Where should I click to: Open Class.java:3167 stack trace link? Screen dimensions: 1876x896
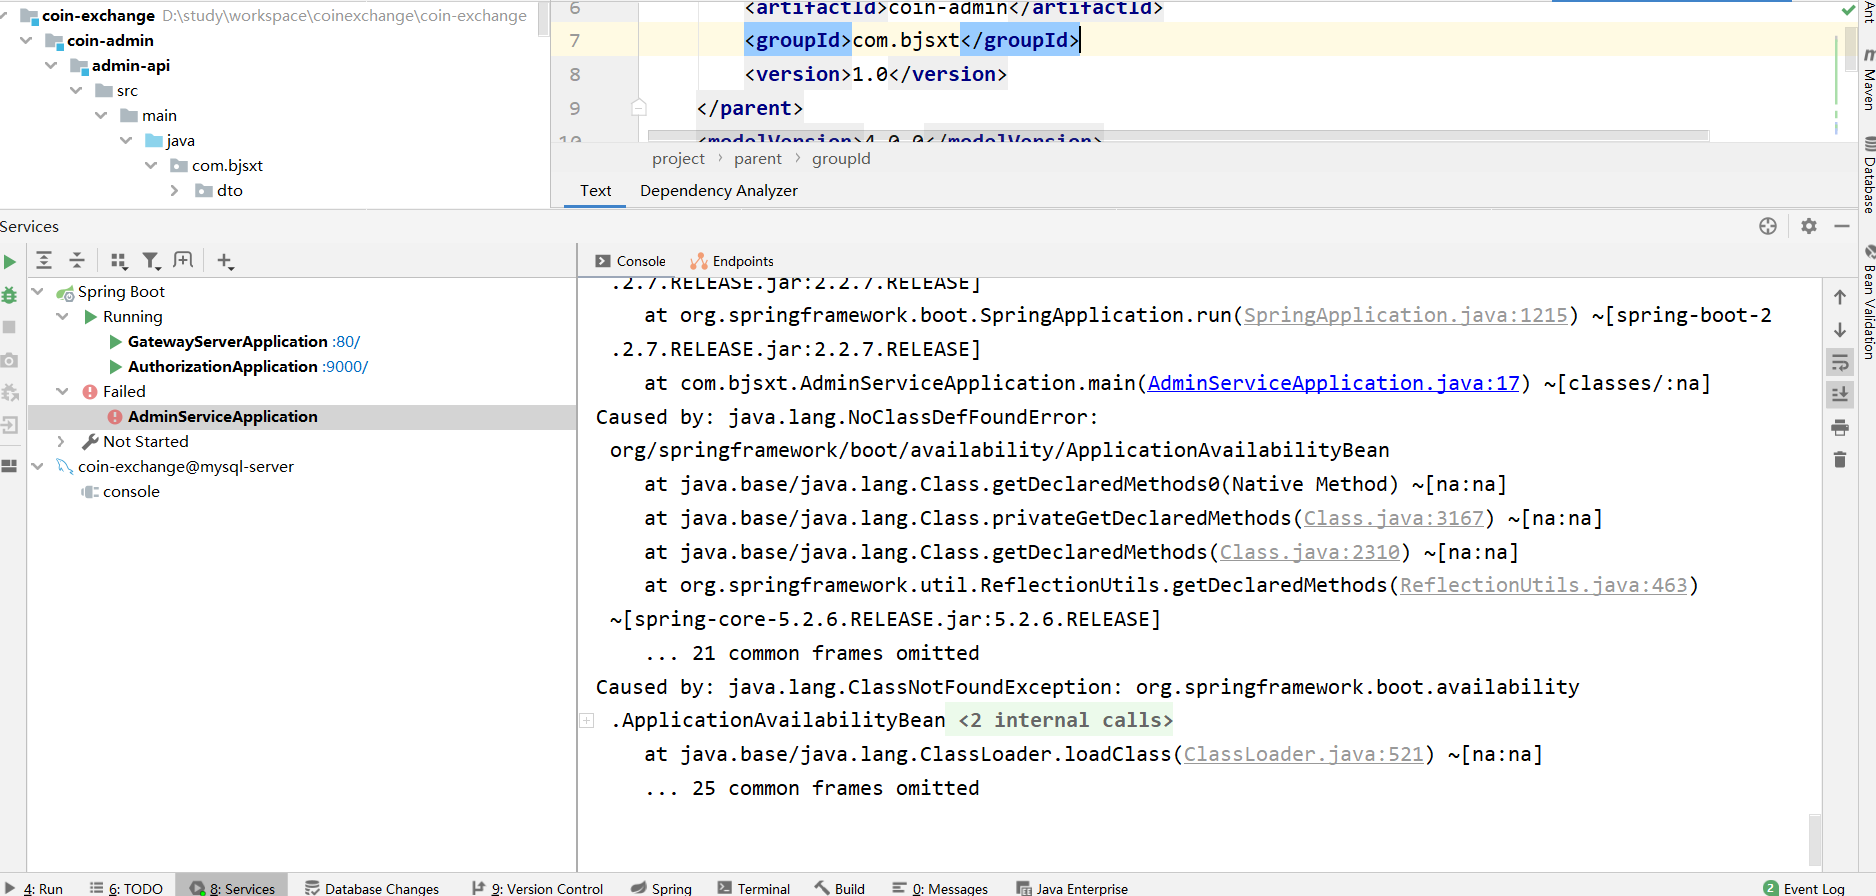pyautogui.click(x=1394, y=518)
